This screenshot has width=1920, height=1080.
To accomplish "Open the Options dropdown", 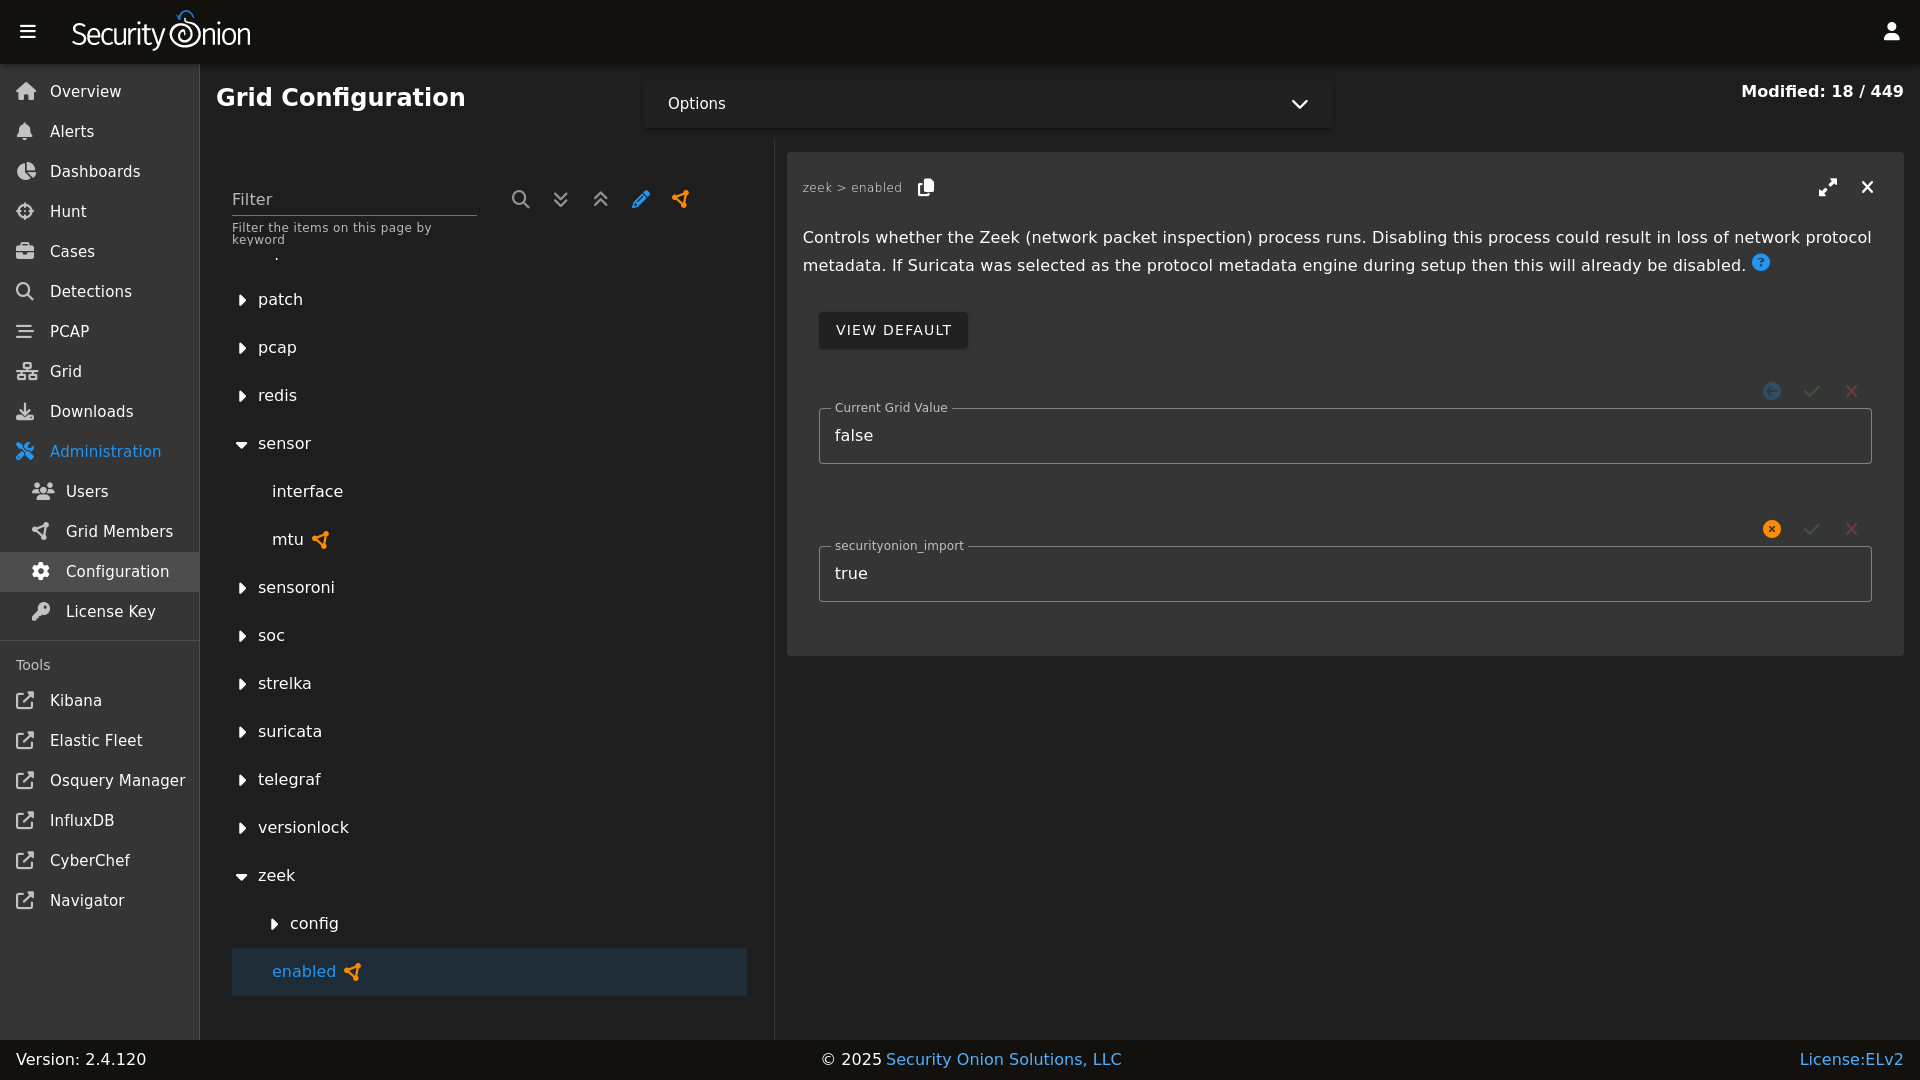I will [x=988, y=104].
